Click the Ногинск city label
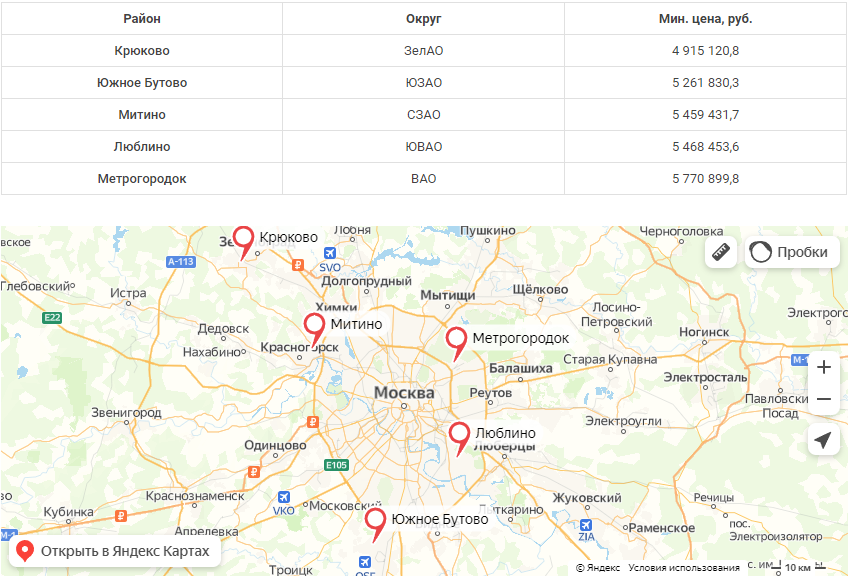 (704, 332)
